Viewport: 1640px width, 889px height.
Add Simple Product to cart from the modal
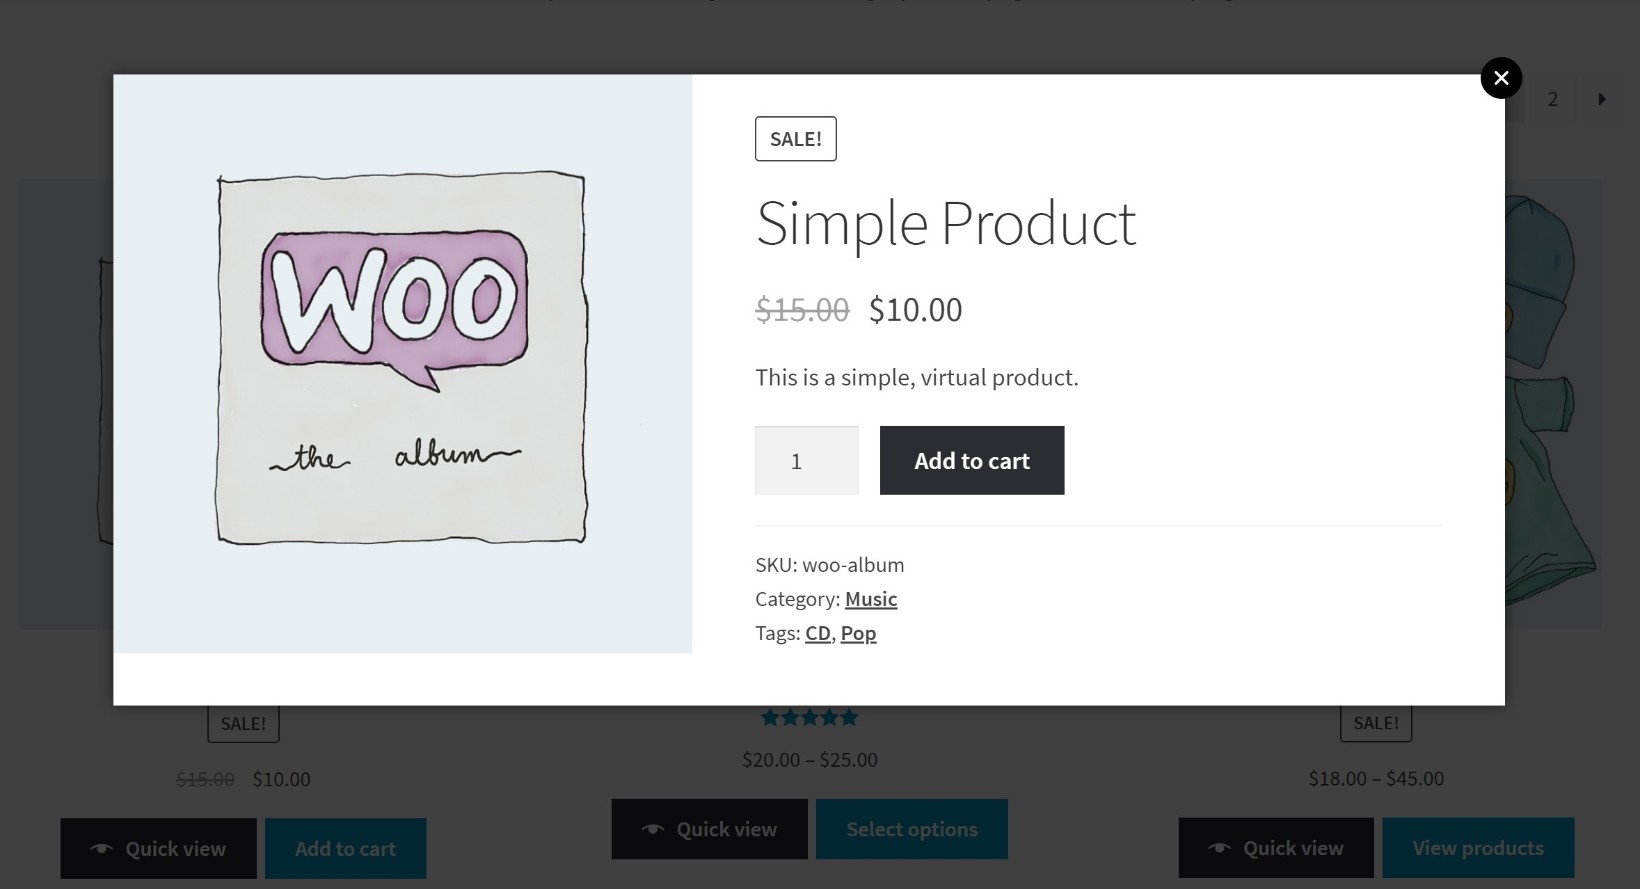971,460
